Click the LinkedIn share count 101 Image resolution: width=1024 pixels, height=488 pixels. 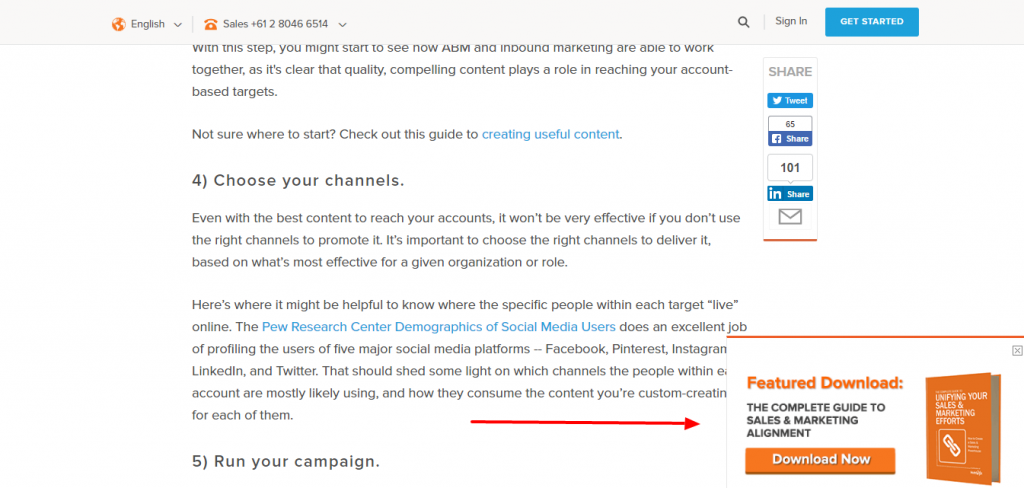790,168
